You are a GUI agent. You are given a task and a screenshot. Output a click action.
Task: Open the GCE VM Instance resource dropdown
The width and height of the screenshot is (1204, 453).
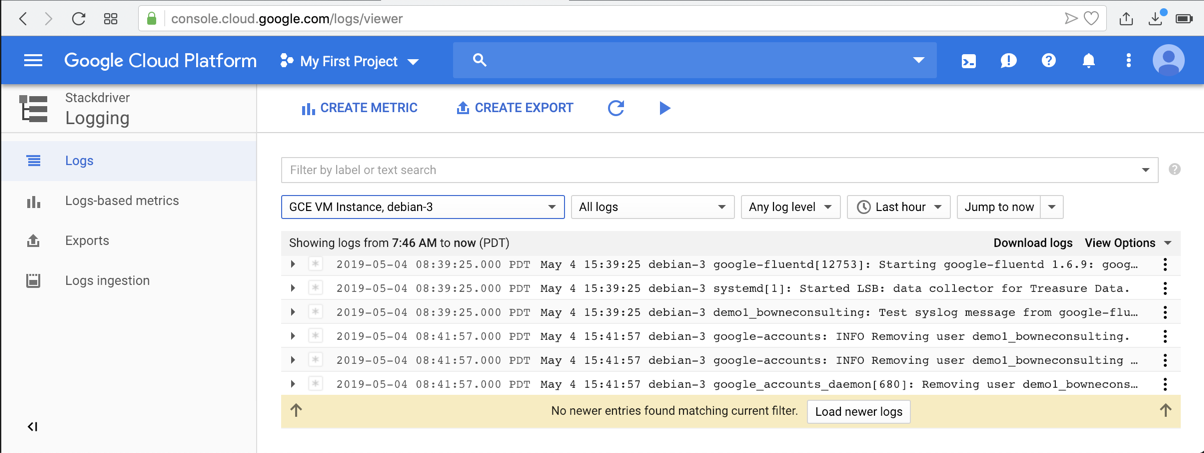(x=422, y=207)
